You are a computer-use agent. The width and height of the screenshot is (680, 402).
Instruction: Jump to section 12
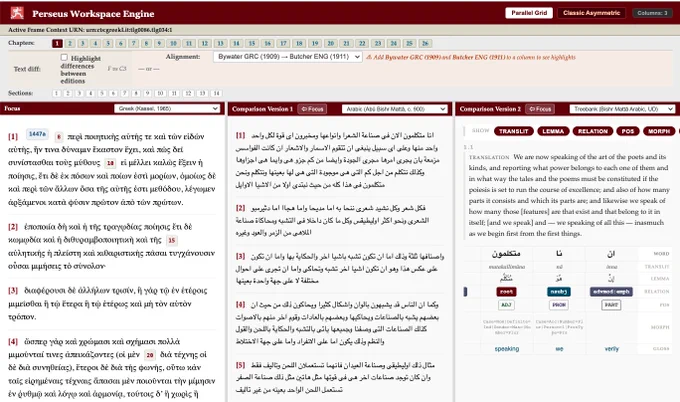pyautogui.click(x=188, y=93)
